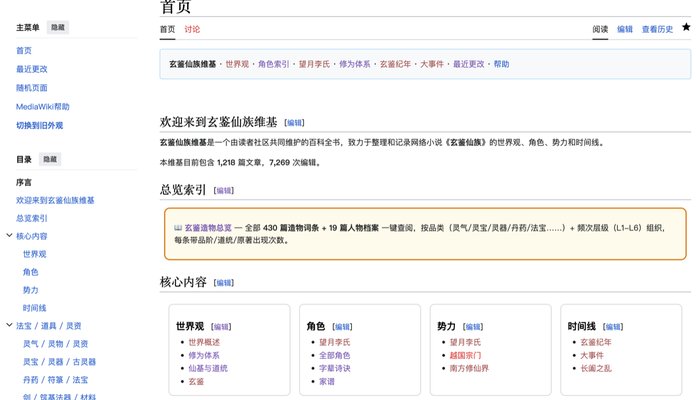Jump to 丹药 / 符箓 / 法宝 in contents
700x400 pixels.
(56, 380)
